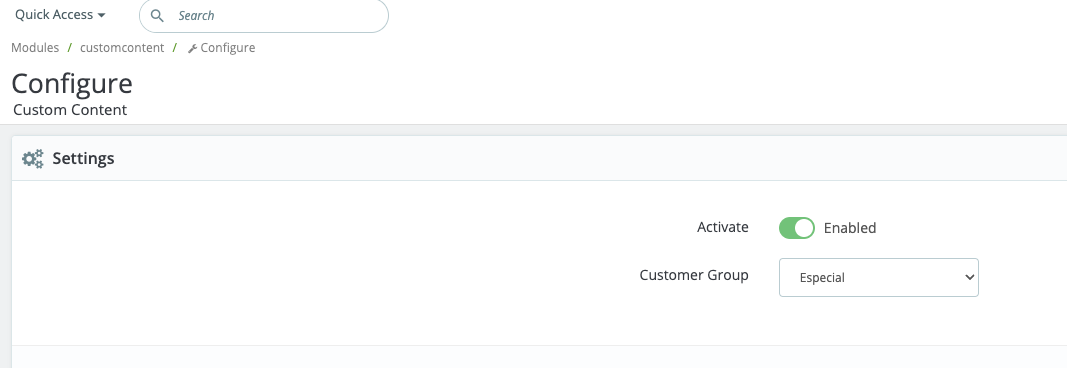
Task: Select the Especial value in the combo box
Action: 822,278
